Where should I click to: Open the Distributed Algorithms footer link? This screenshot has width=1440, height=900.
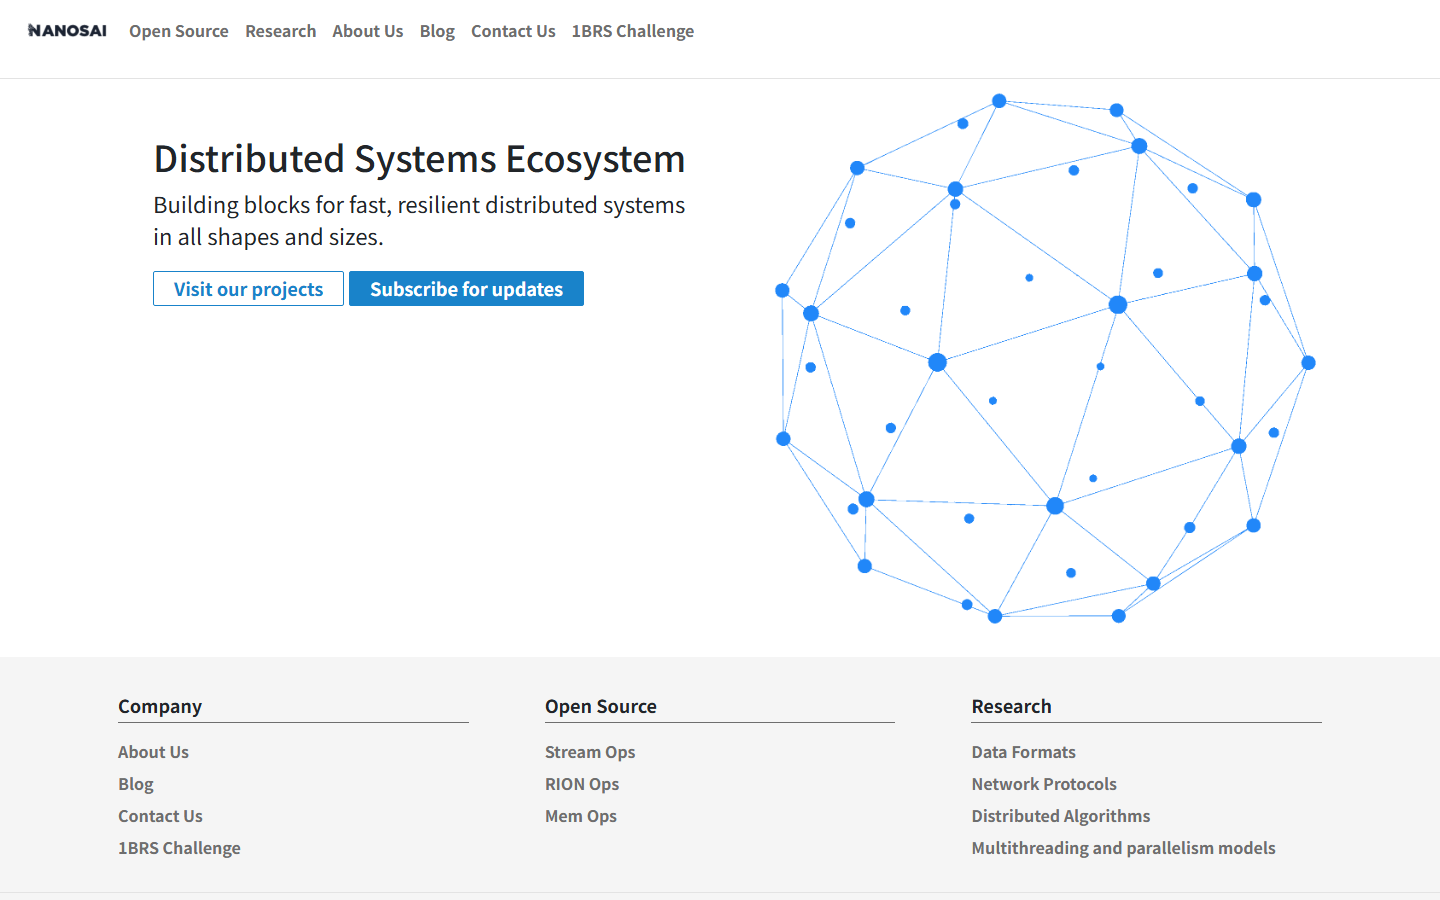click(1061, 816)
